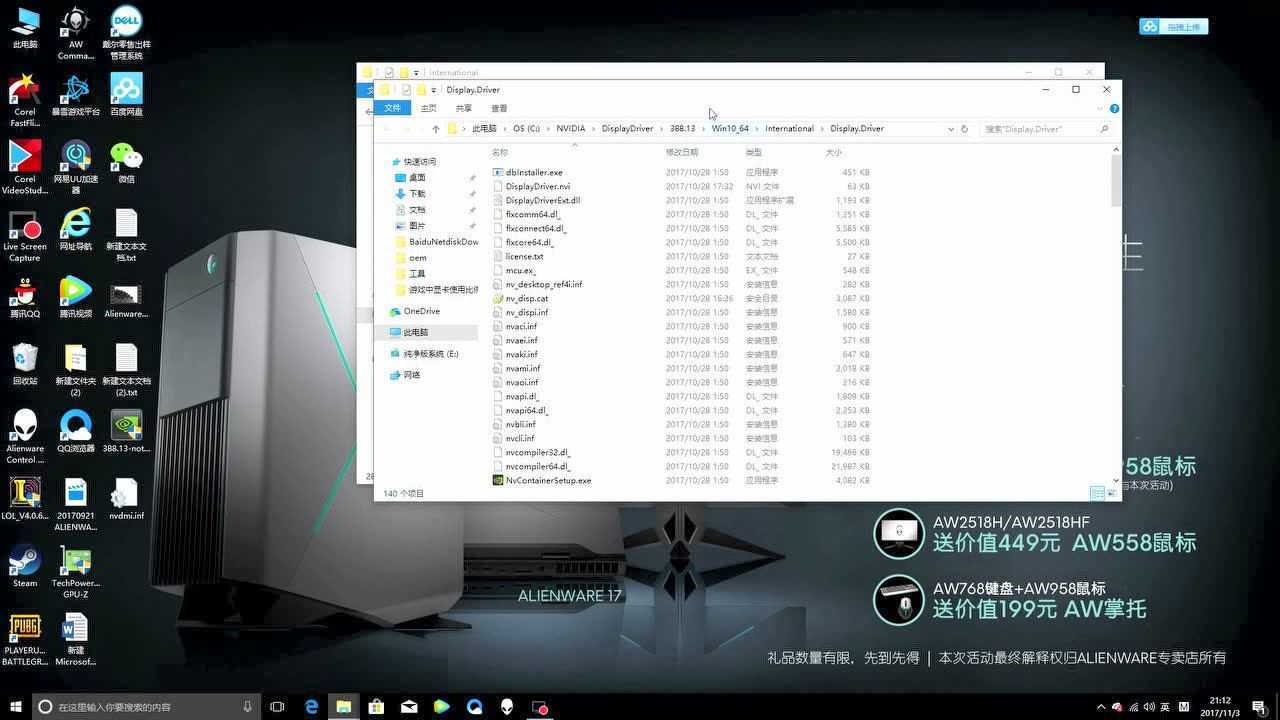Screen dimensions: 1280x720
Task: Click the dbInstaller.exe file icon
Action: point(498,172)
